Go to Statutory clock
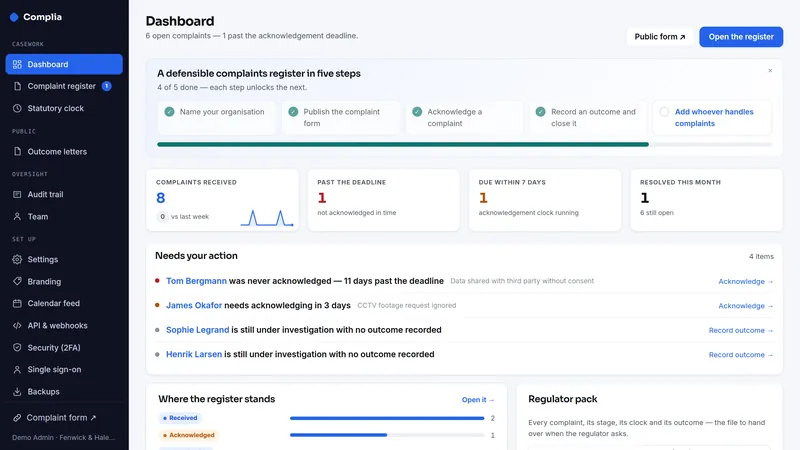800x450 pixels. [x=64, y=108]
